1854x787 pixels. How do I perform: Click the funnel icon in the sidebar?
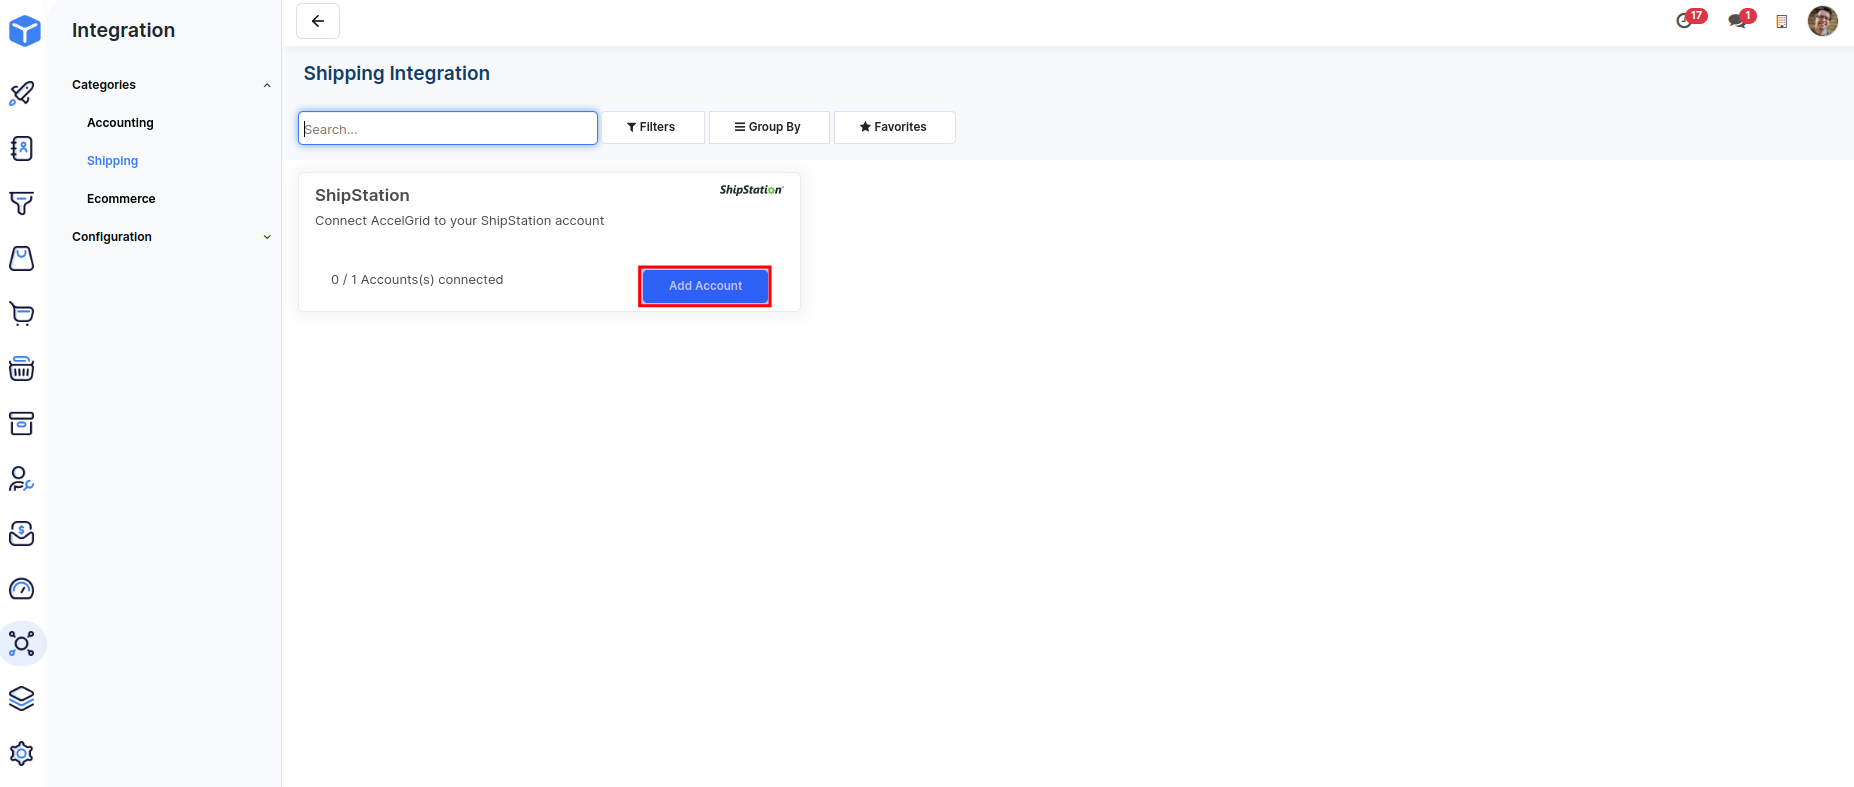22,203
